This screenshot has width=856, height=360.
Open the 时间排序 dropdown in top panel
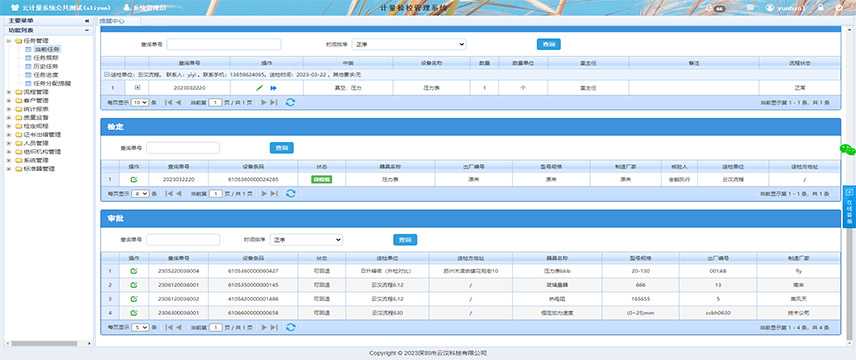409,44
